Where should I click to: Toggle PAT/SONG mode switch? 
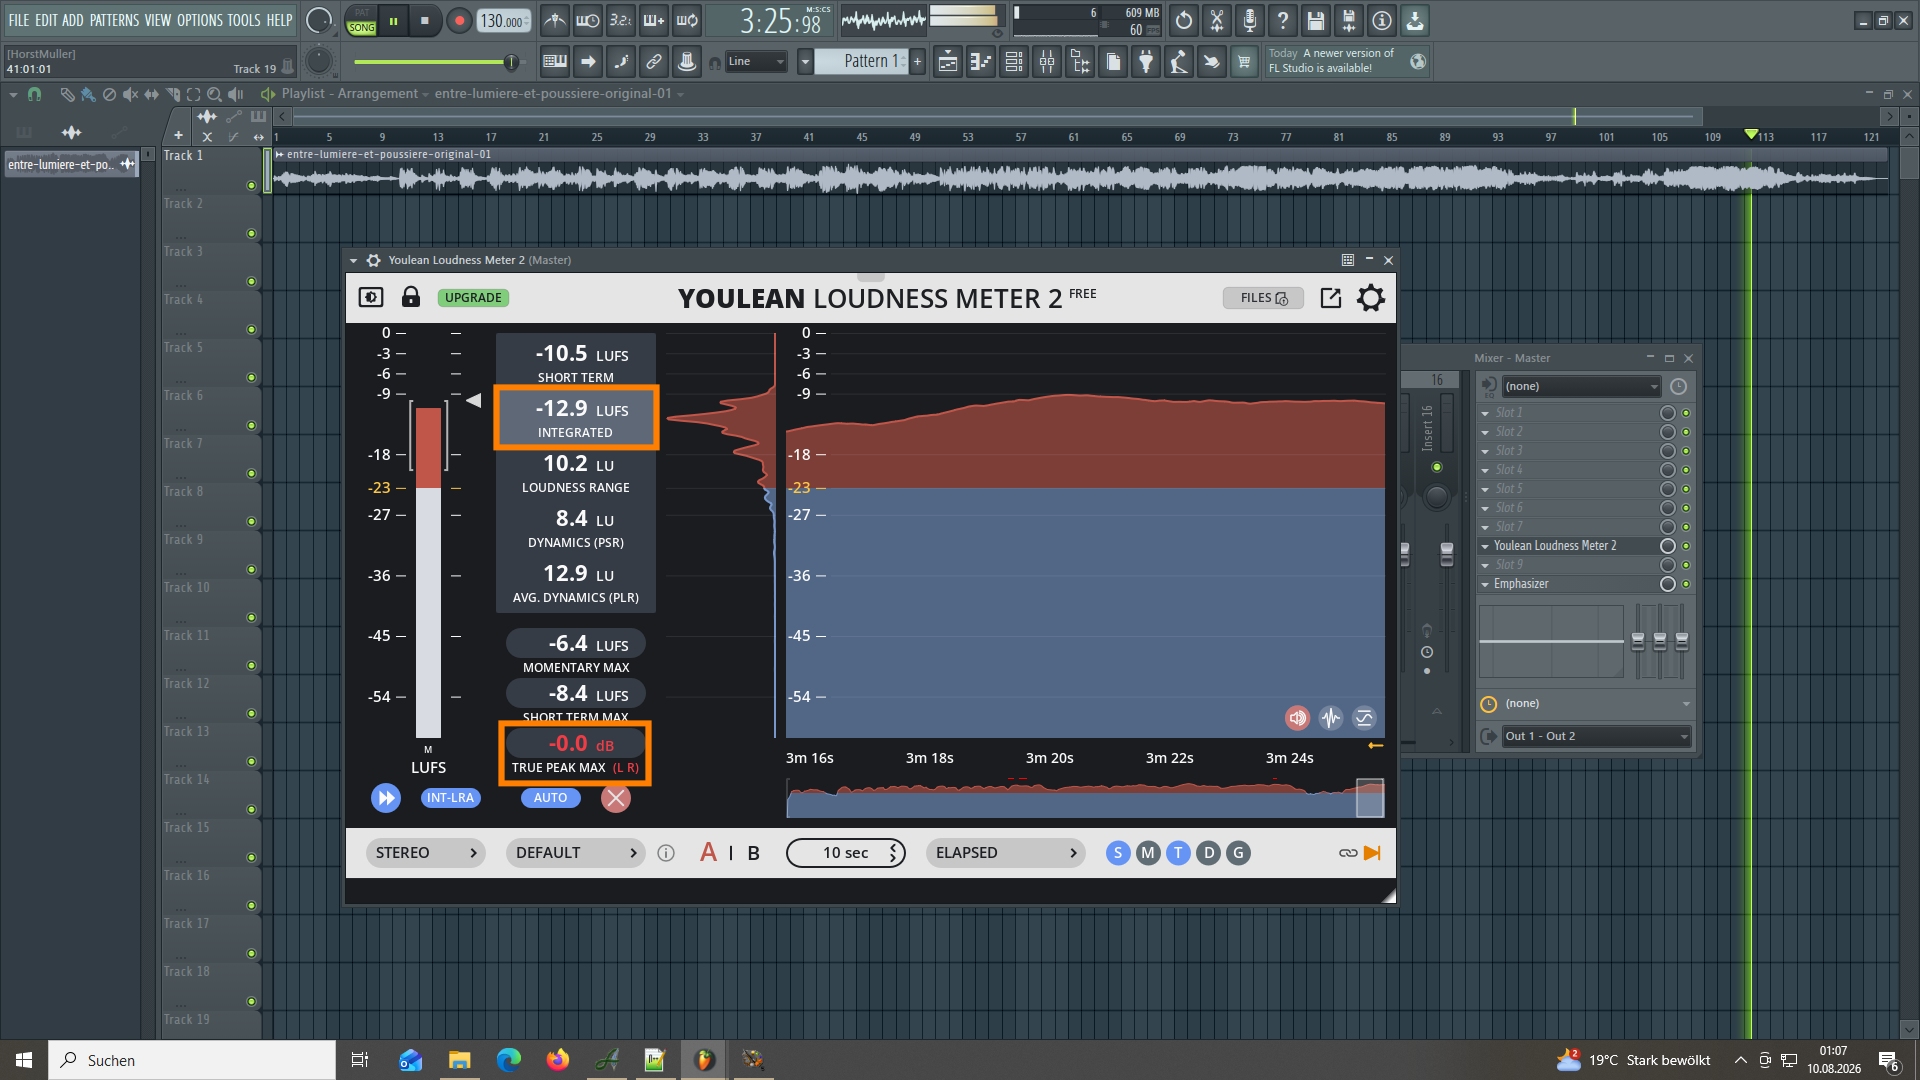[361, 21]
